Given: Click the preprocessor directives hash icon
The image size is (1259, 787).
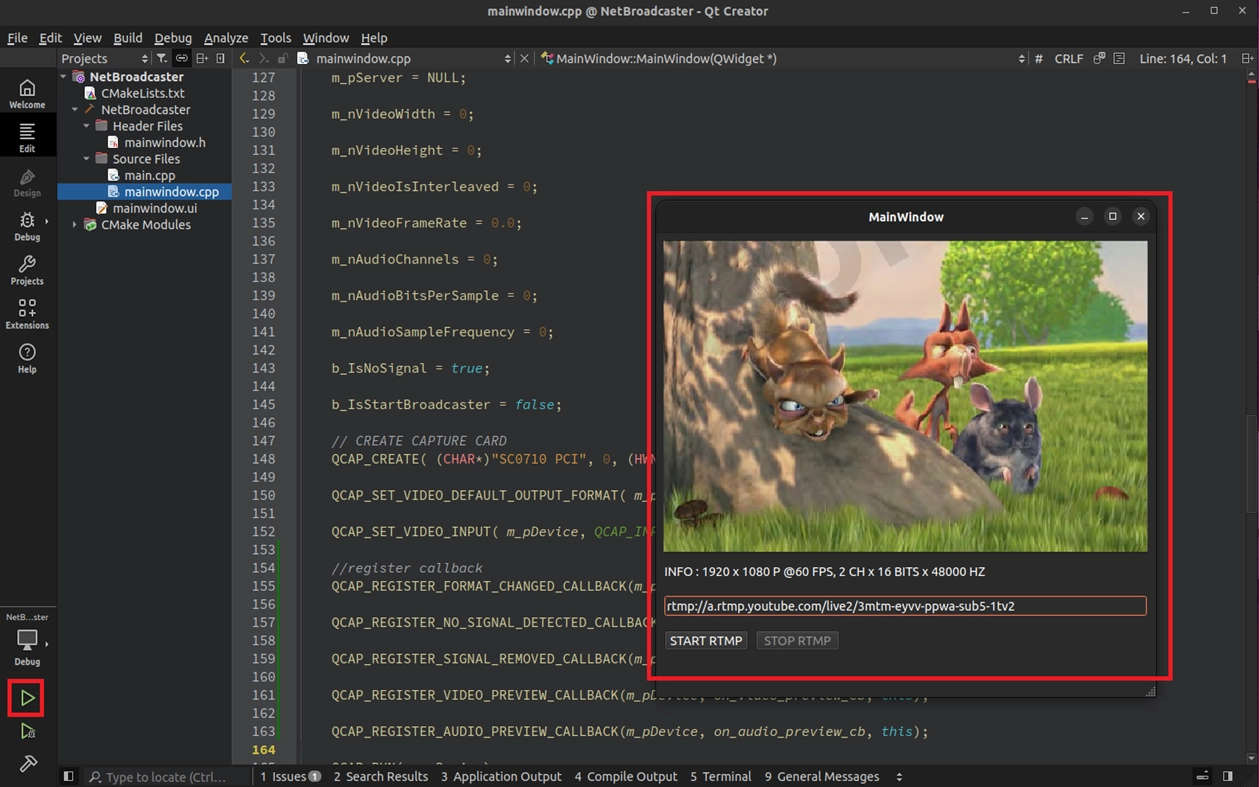Looking at the screenshot, I should 1038,59.
